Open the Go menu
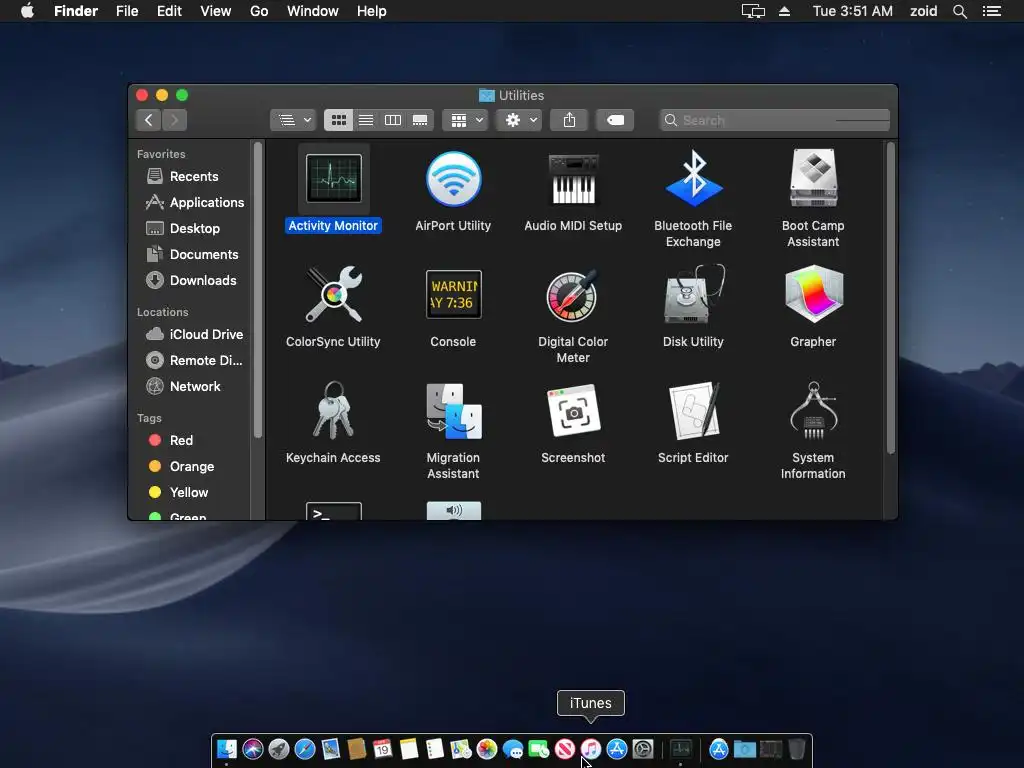The width and height of the screenshot is (1024, 768). click(x=259, y=11)
